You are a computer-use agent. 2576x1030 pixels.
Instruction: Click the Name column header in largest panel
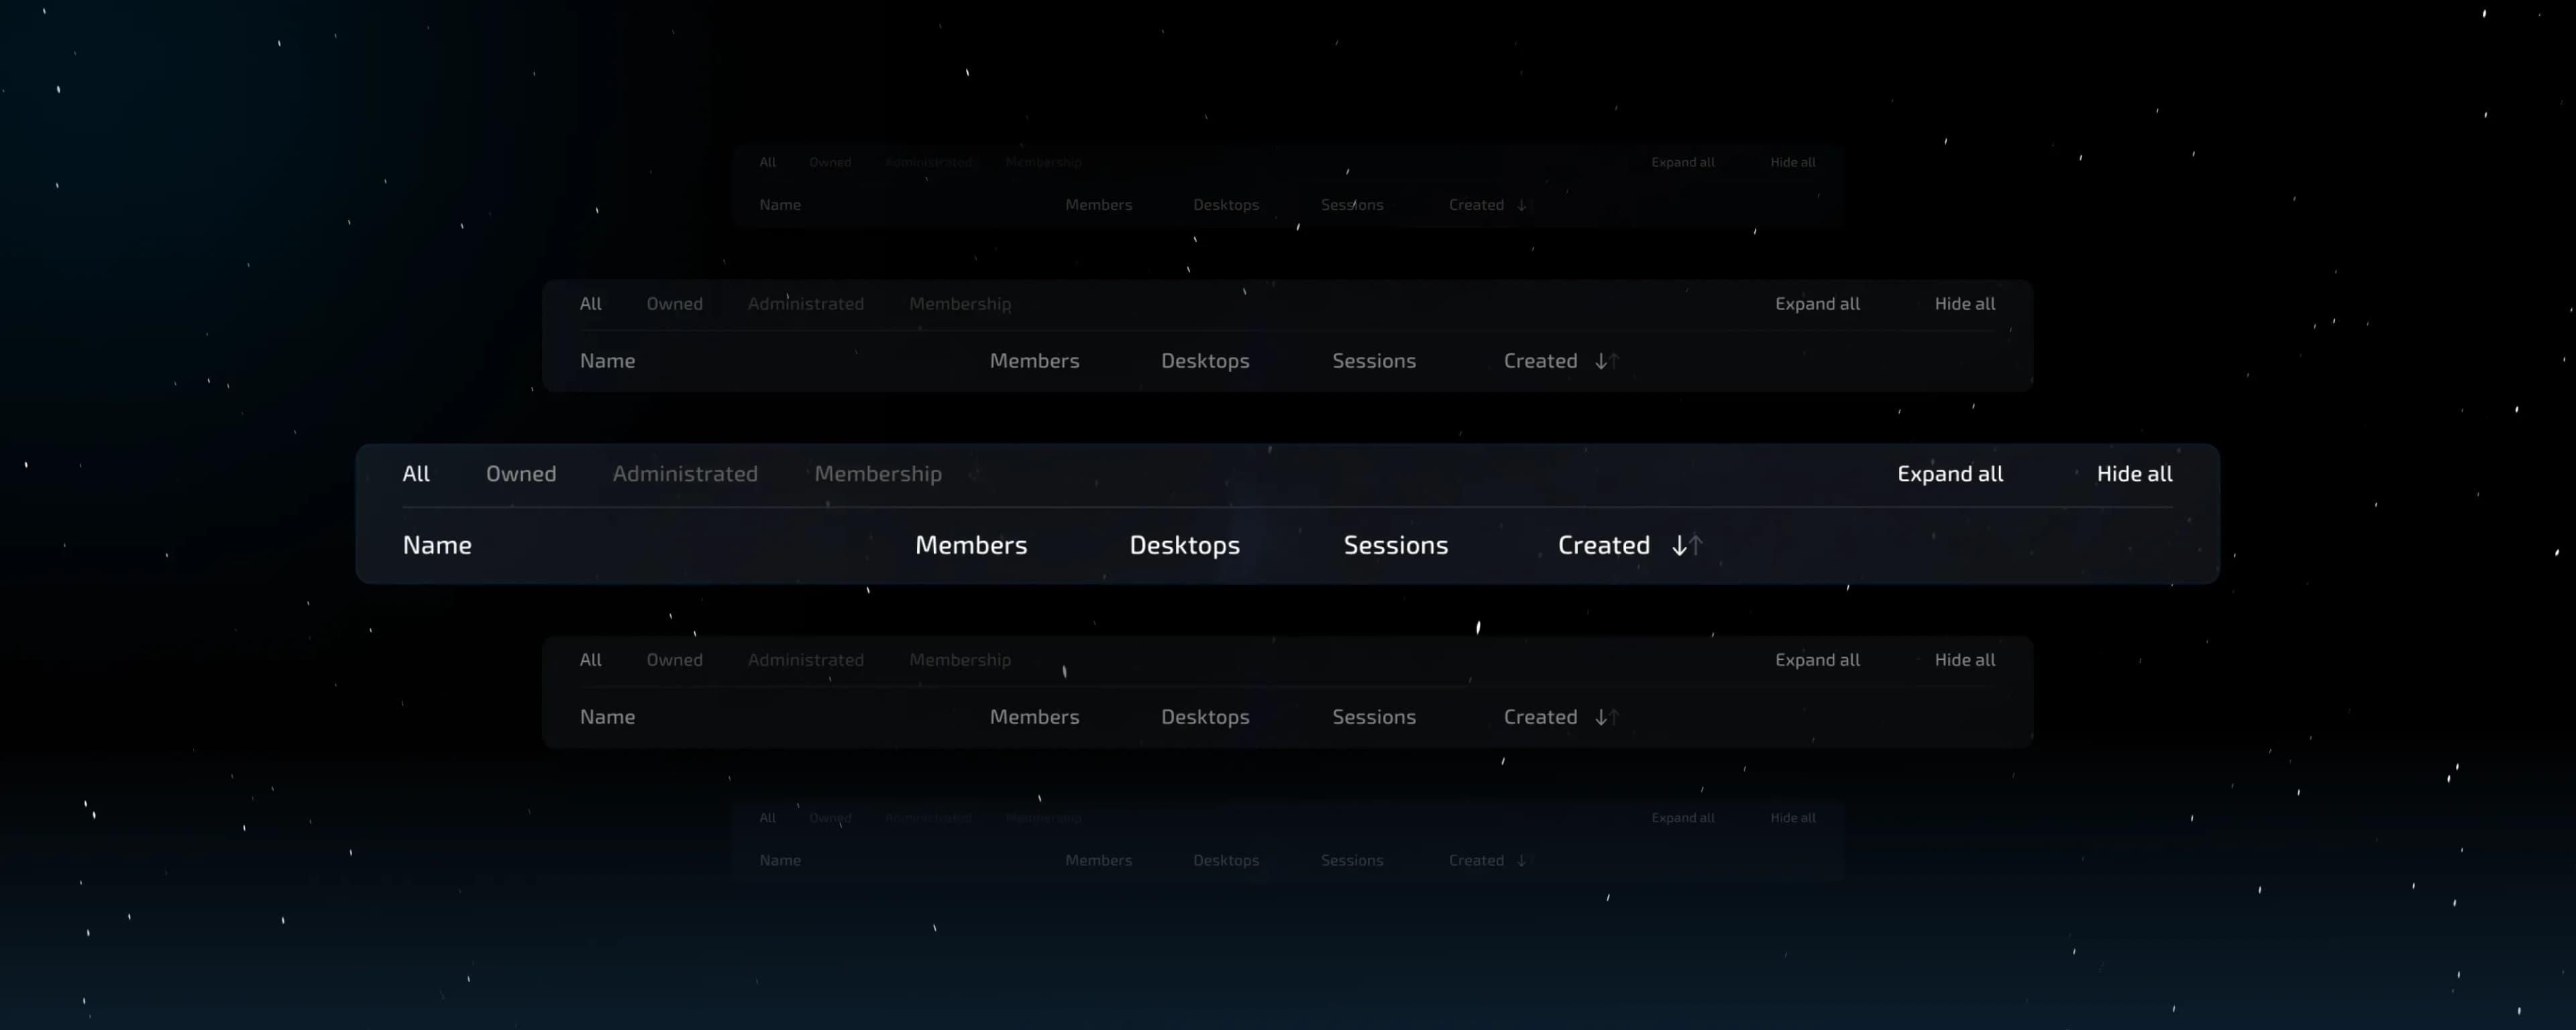tap(437, 545)
